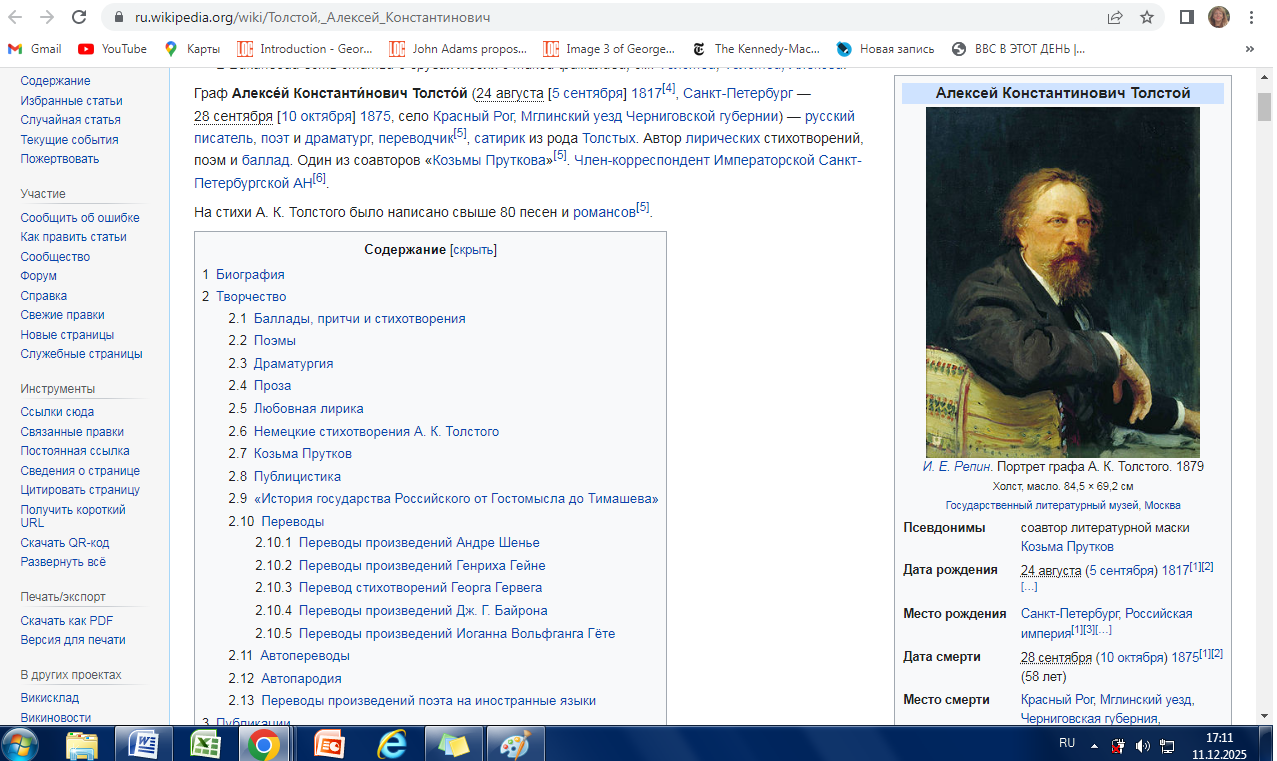Jump to '2.3 Драматургия' in the contents
Viewport: 1277px width, 761px height.
(281, 364)
